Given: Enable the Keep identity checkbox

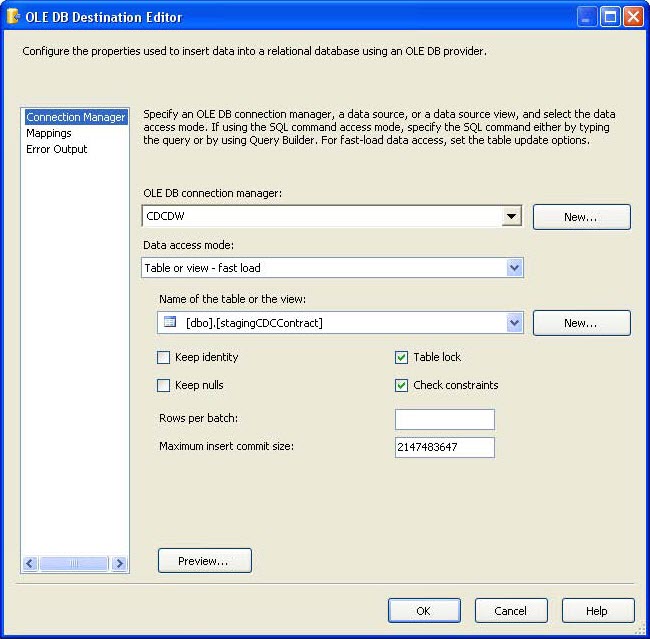Looking at the screenshot, I should [x=164, y=357].
